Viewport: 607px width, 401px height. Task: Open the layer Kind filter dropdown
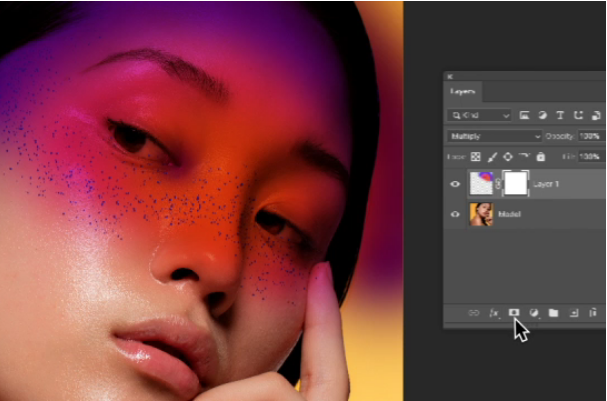coord(480,115)
